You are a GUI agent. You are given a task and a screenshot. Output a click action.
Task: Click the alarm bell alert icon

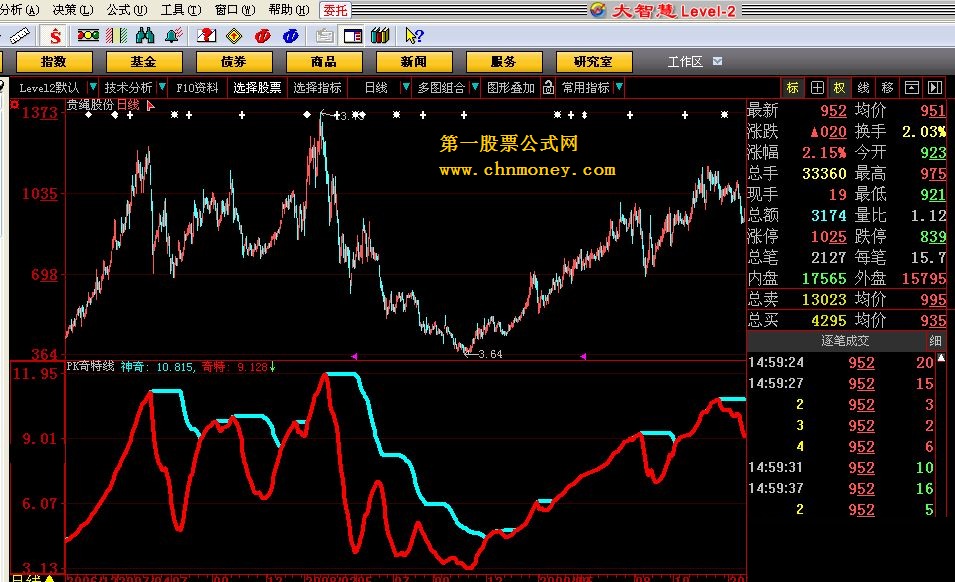tap(174, 36)
